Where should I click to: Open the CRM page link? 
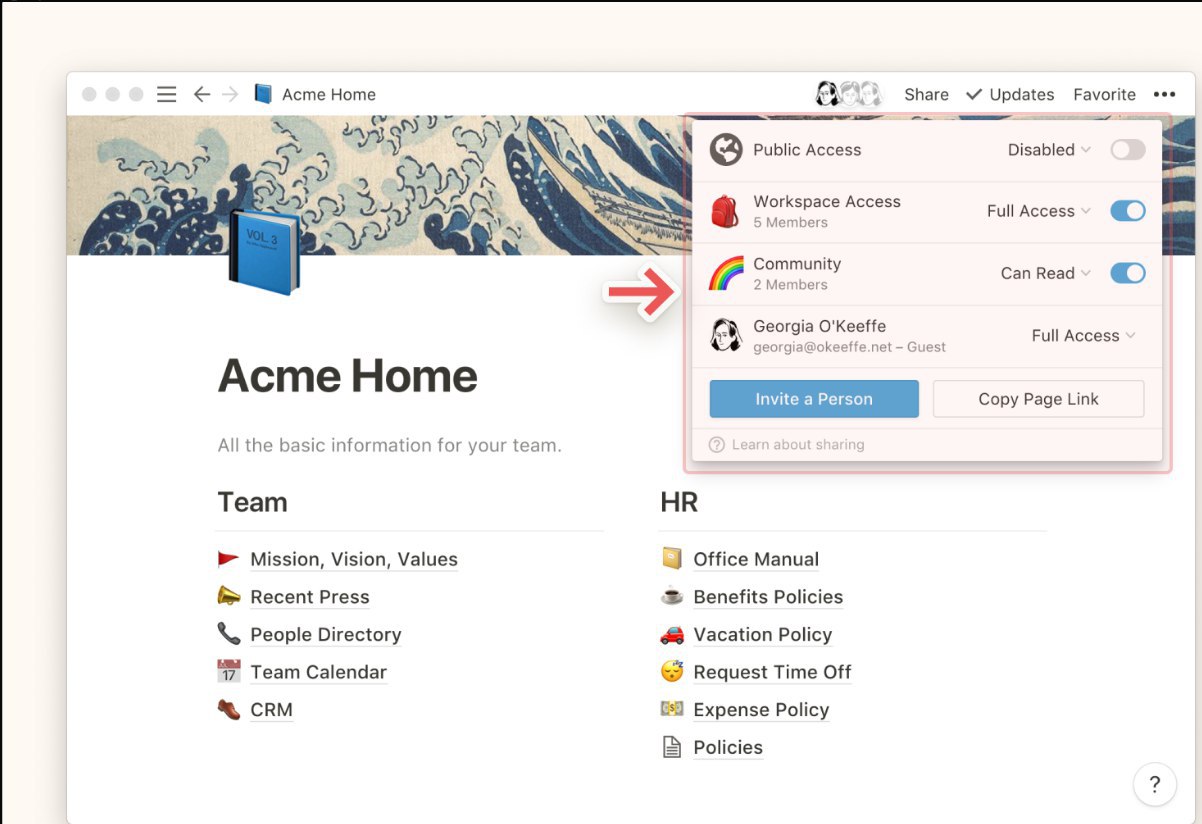[271, 710]
